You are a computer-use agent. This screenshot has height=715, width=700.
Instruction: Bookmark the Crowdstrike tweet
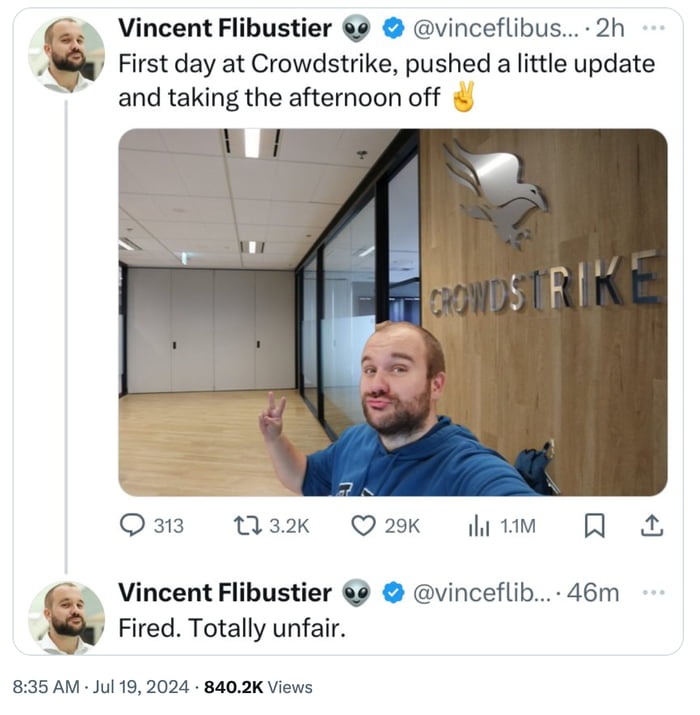(x=595, y=525)
